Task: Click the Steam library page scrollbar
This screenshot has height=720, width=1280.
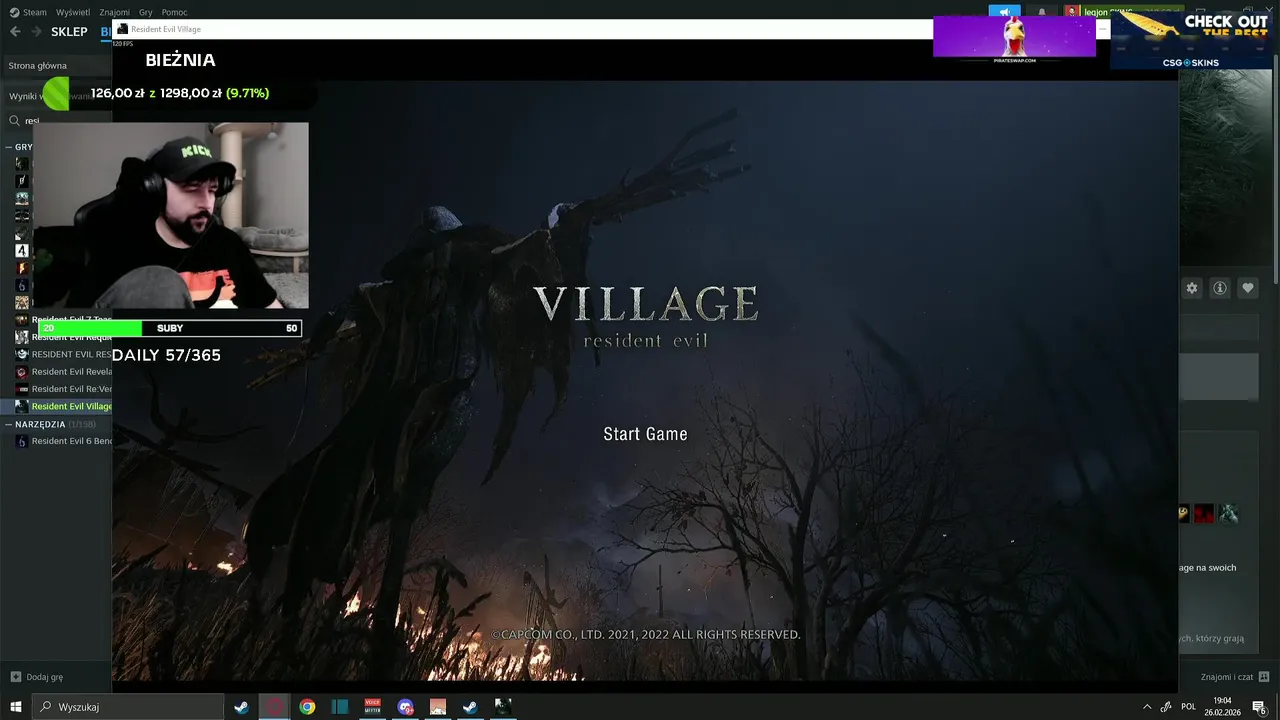Action: pyautogui.click(x=1276, y=170)
